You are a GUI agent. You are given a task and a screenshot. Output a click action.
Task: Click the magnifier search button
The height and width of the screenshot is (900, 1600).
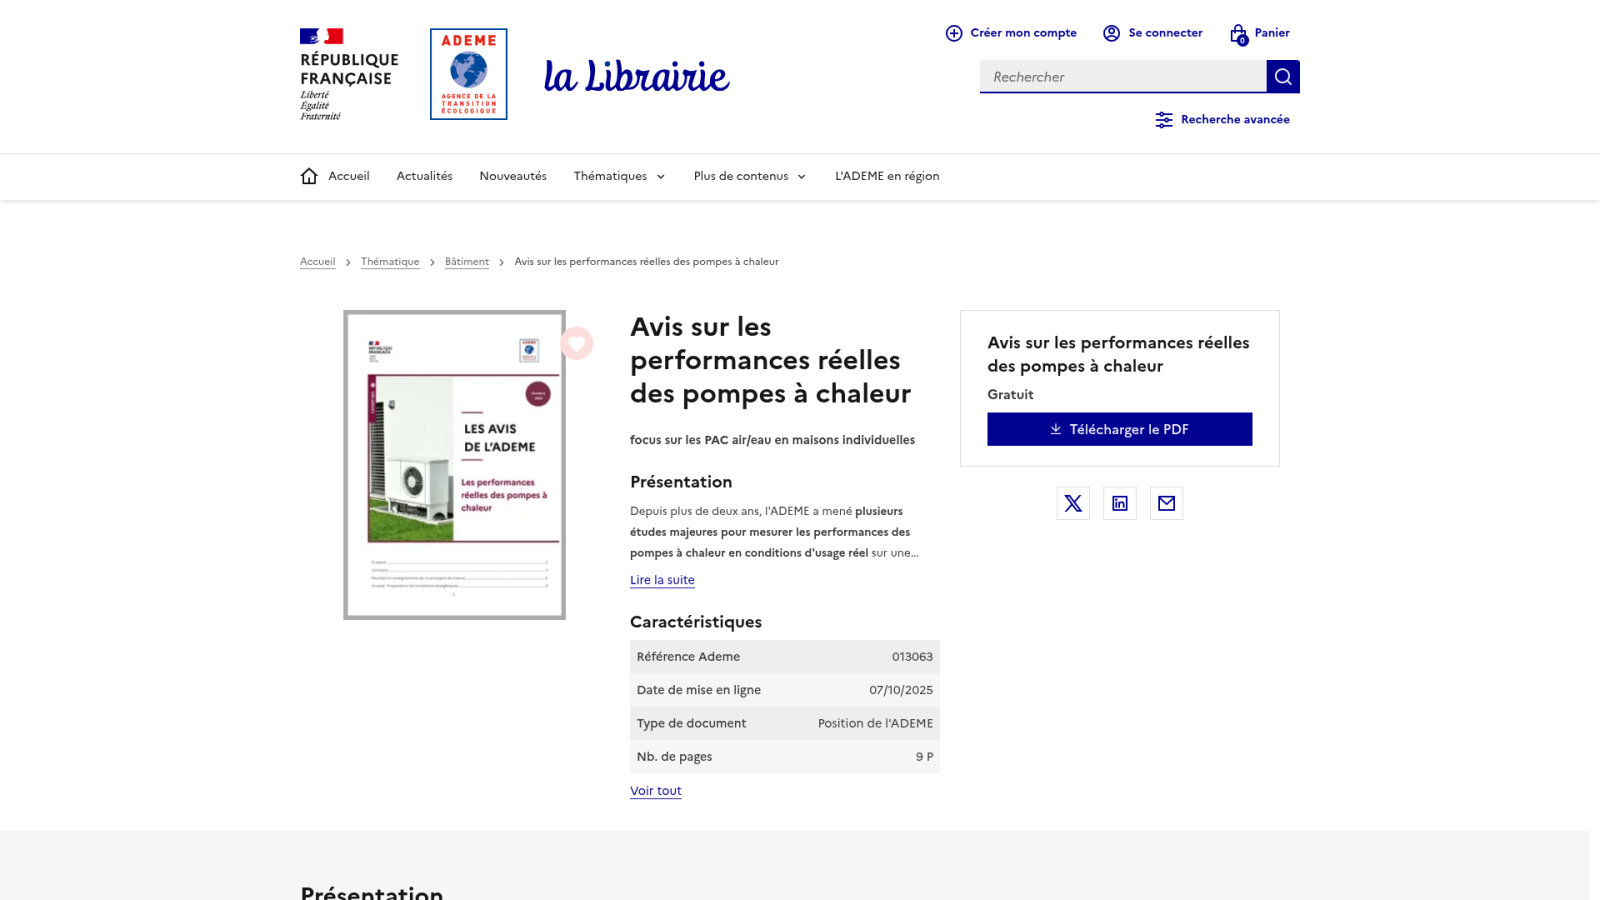(1283, 77)
